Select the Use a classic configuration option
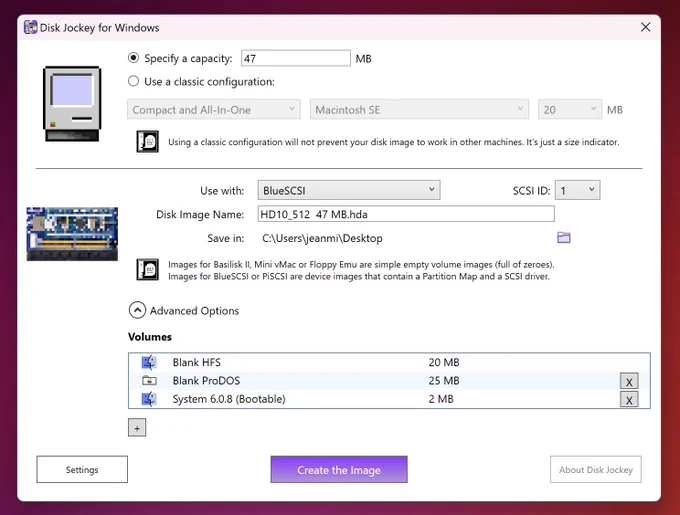The width and height of the screenshot is (680, 515). (134, 81)
